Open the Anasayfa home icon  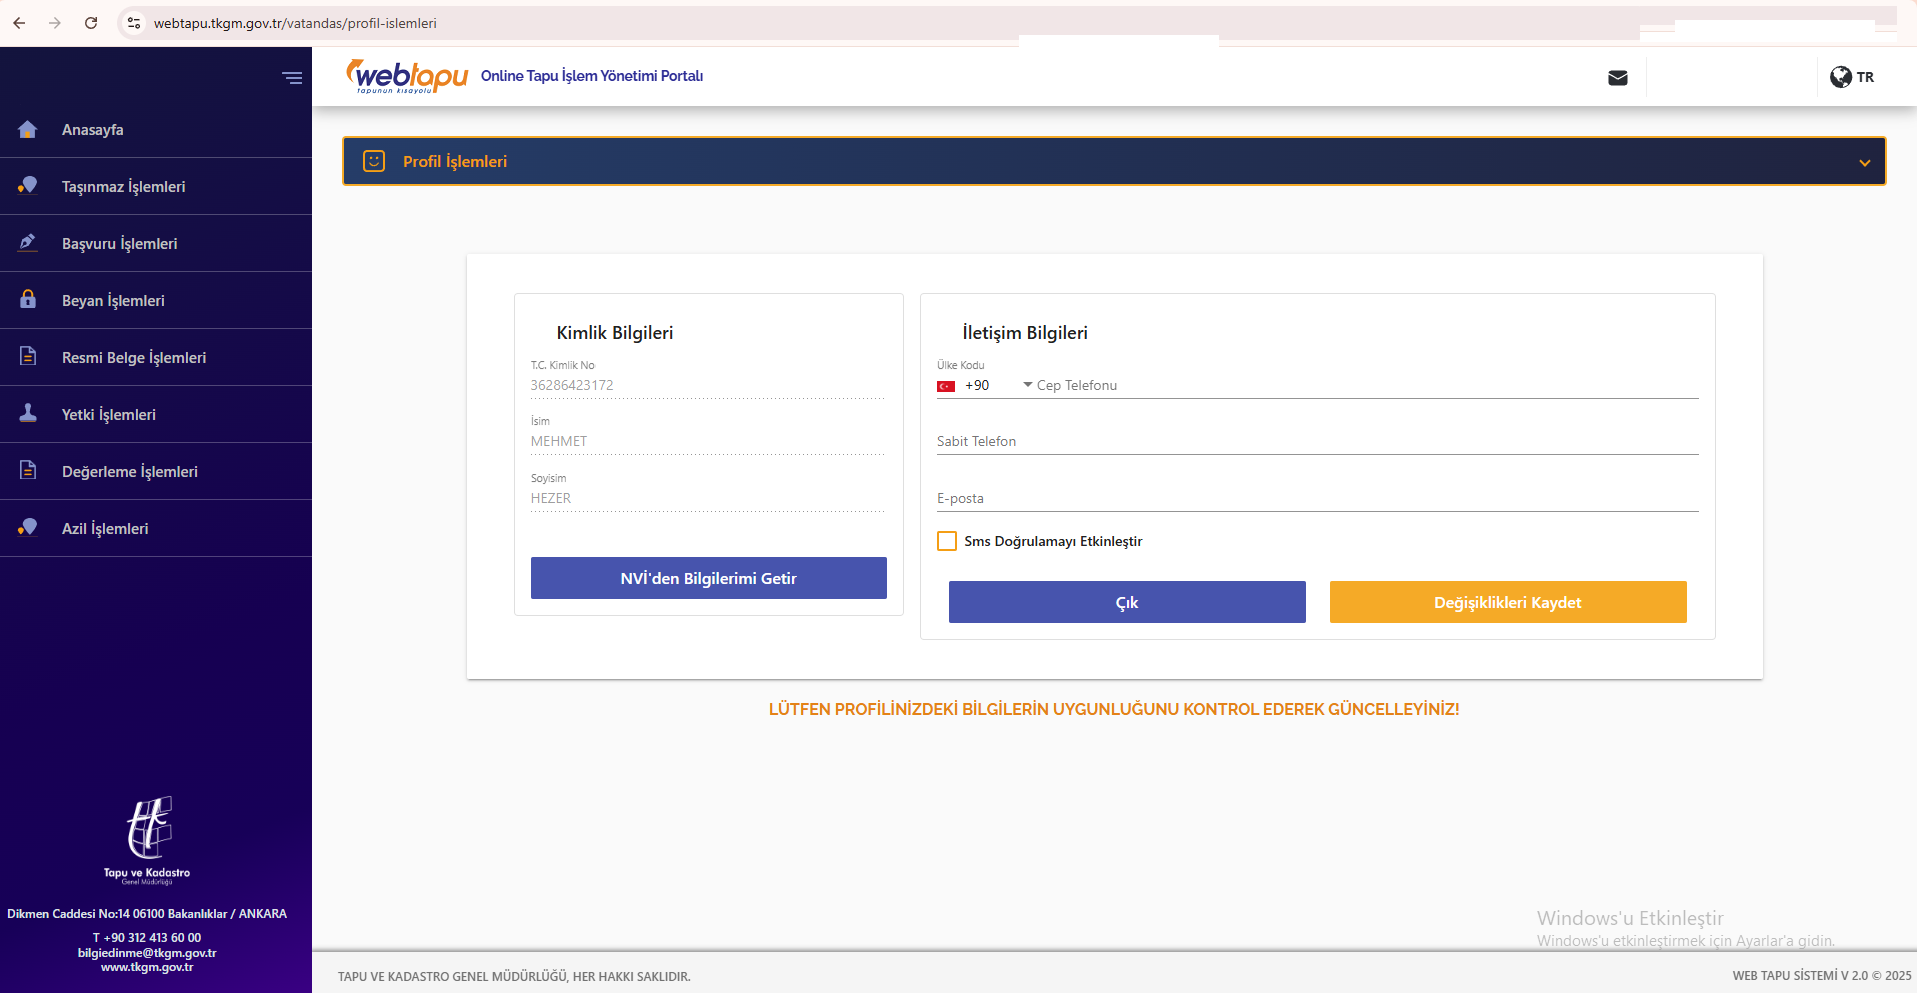(x=27, y=129)
